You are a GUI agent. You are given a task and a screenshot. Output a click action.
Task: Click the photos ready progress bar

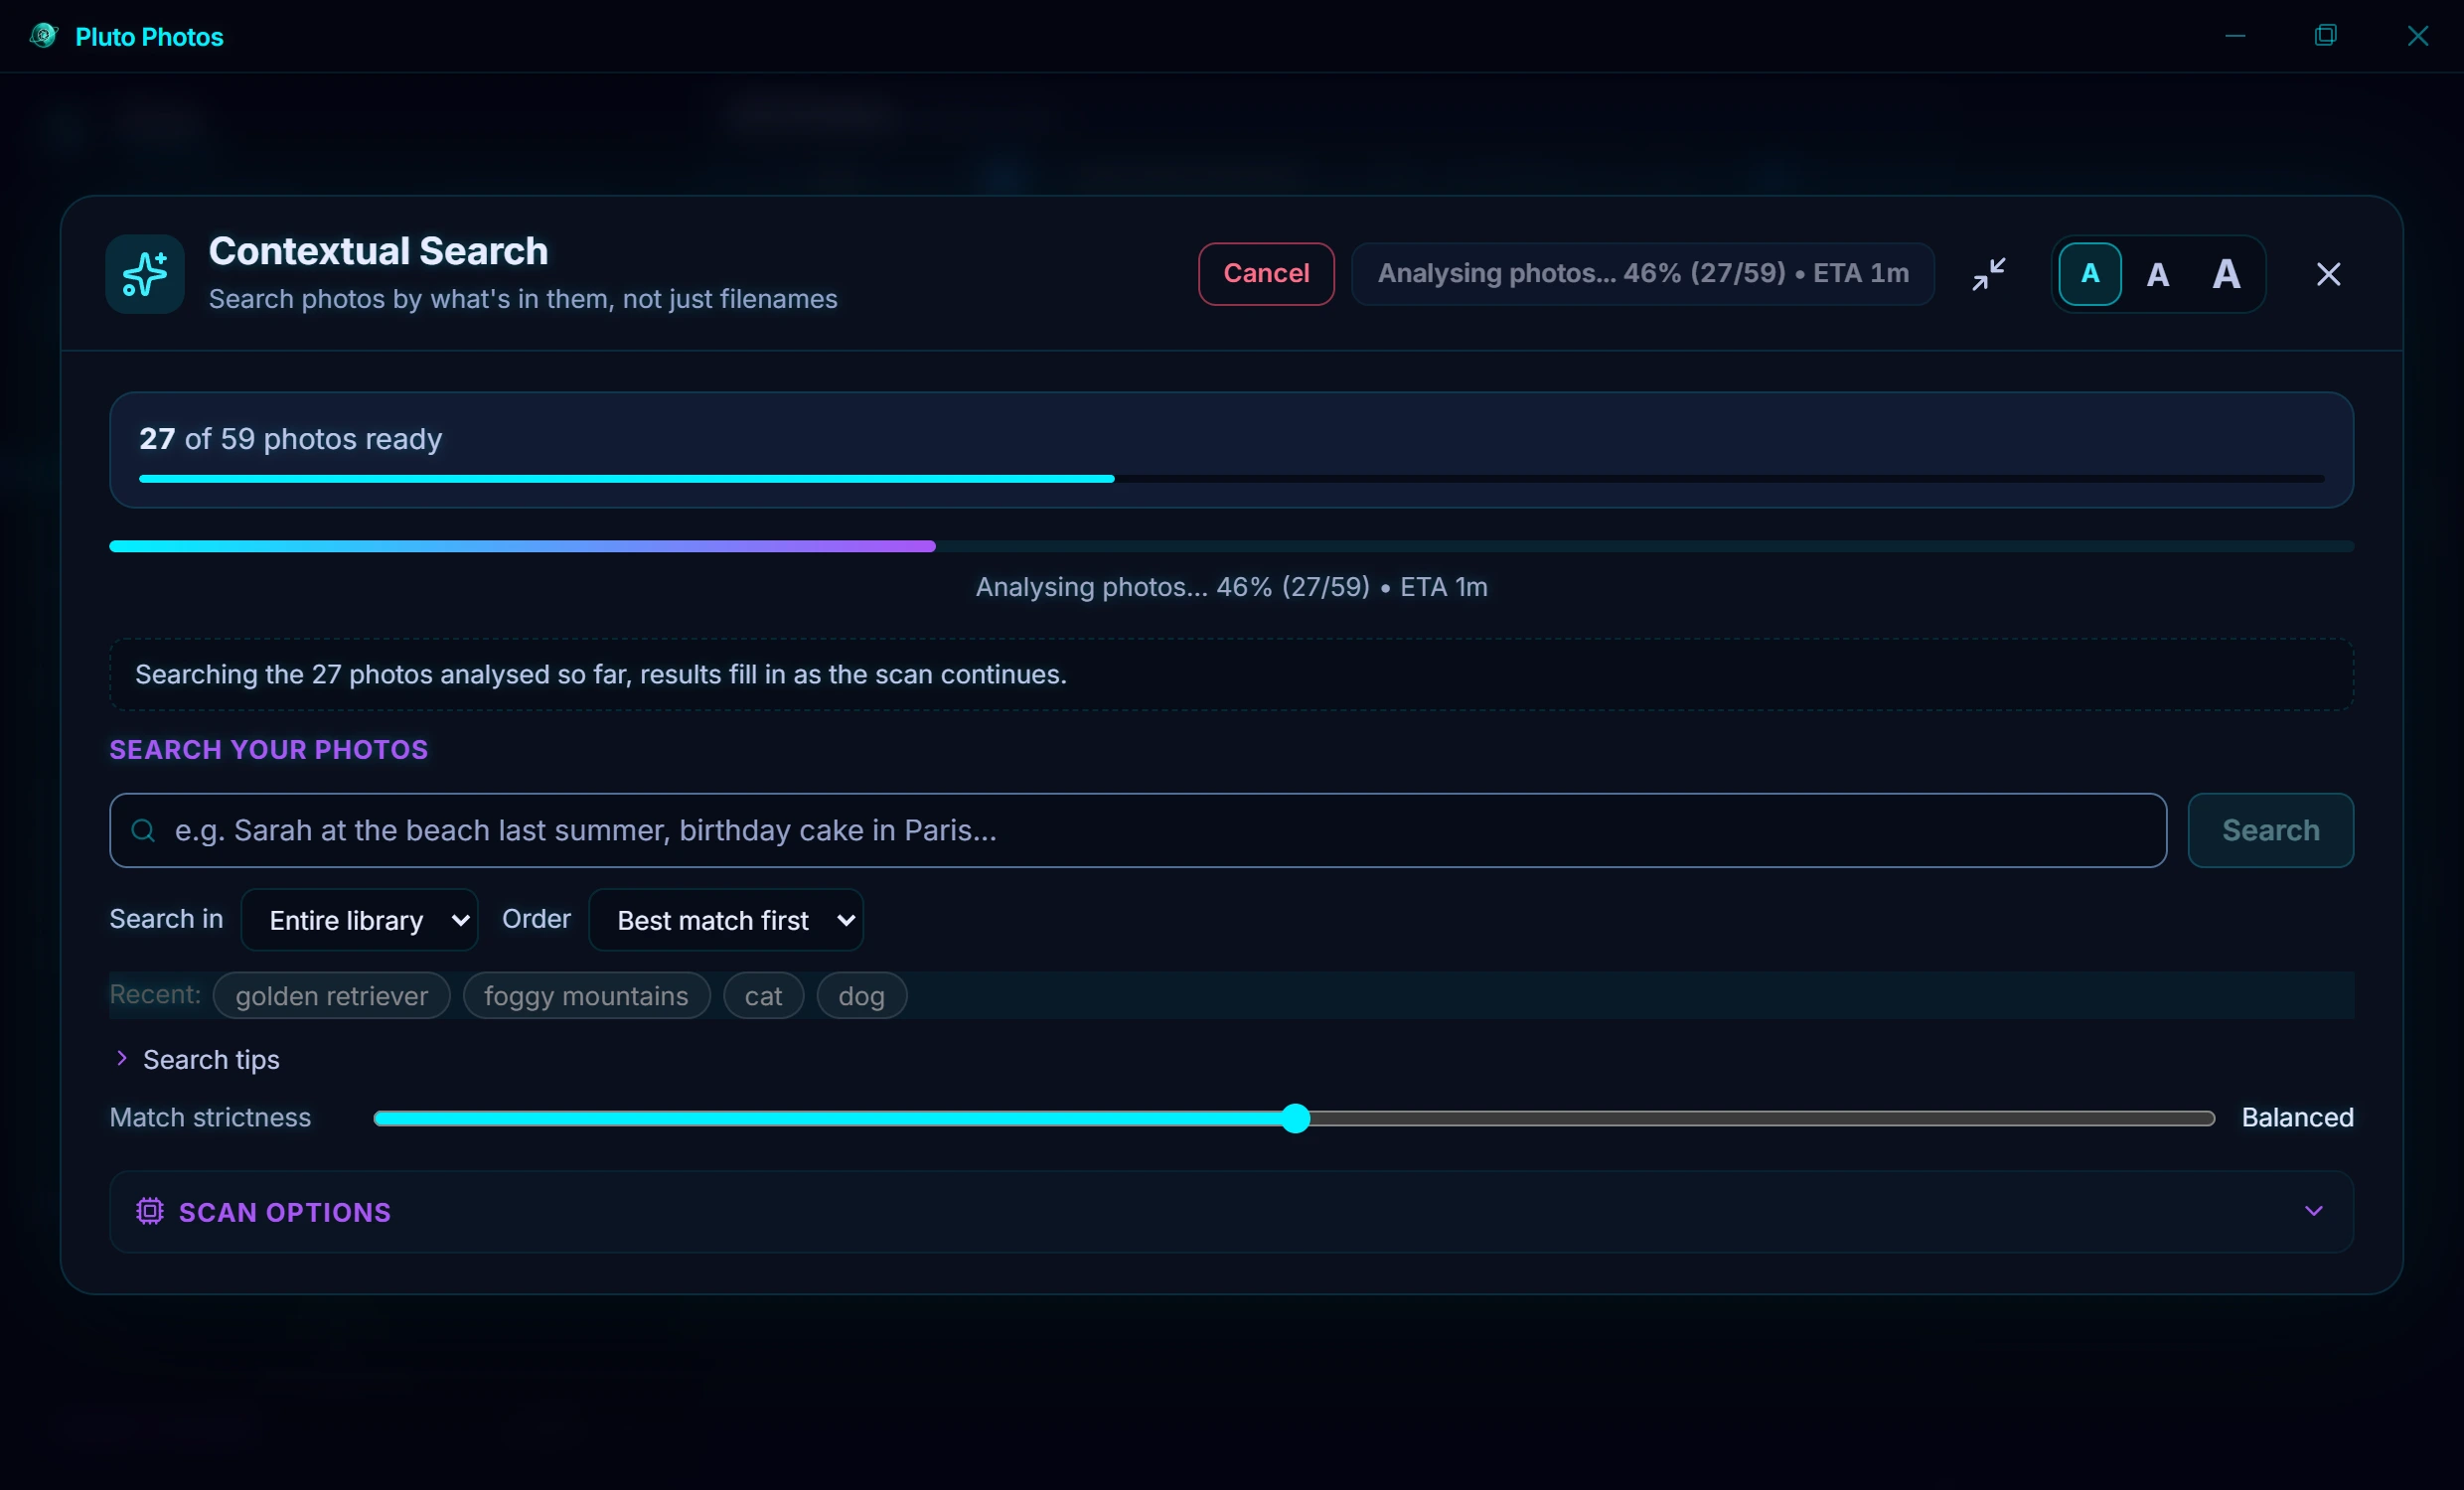1231,479
